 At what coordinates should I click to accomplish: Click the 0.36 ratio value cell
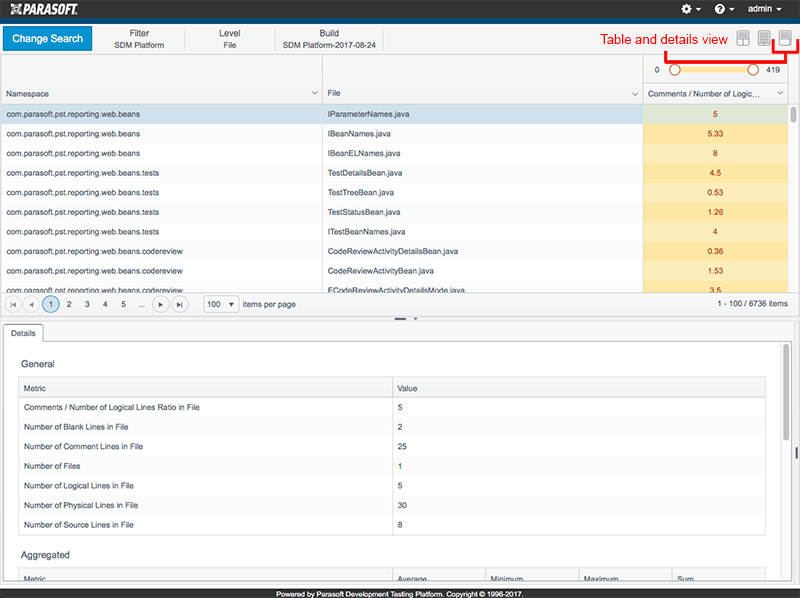pos(715,251)
